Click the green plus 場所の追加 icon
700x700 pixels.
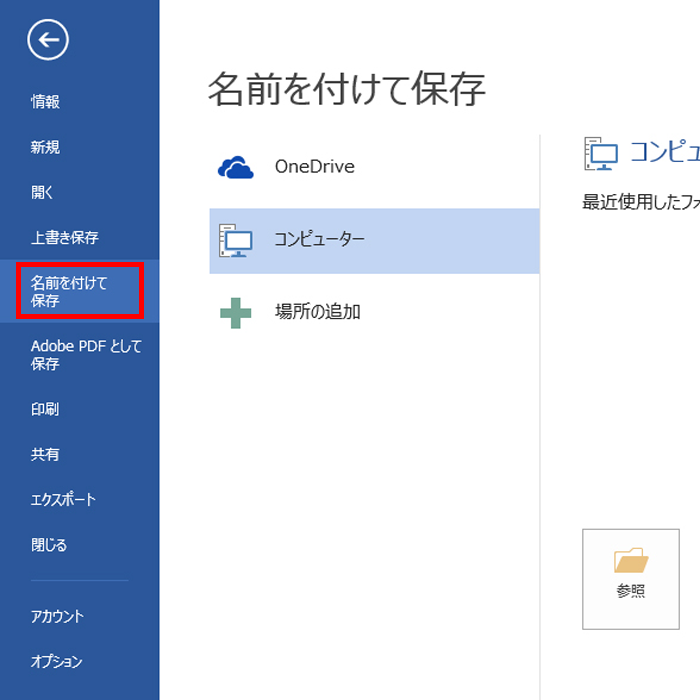[x=236, y=313]
